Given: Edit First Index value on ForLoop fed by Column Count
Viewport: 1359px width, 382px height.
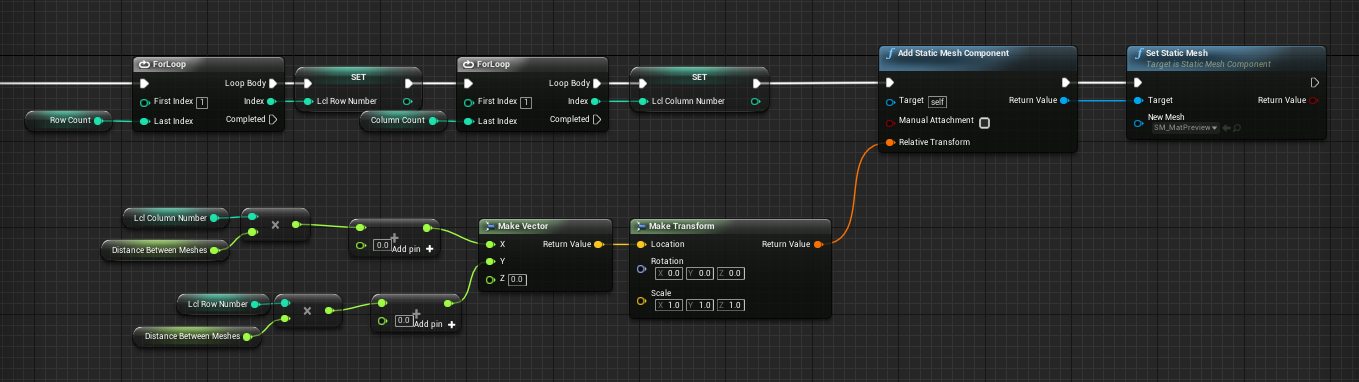Looking at the screenshot, I should (526, 102).
